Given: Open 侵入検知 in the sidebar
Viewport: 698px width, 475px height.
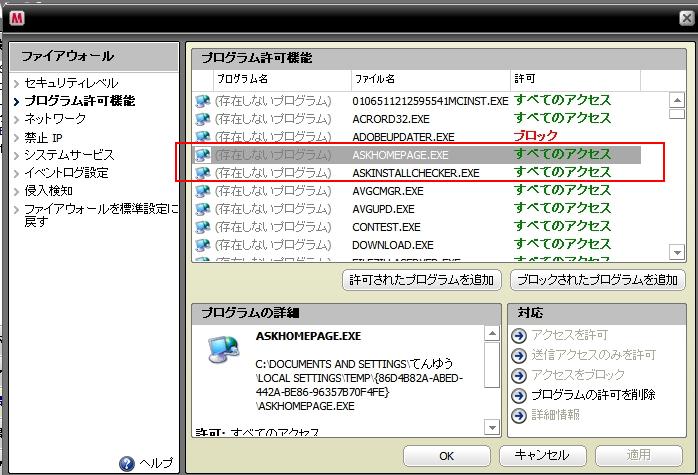Looking at the screenshot, I should (48, 191).
